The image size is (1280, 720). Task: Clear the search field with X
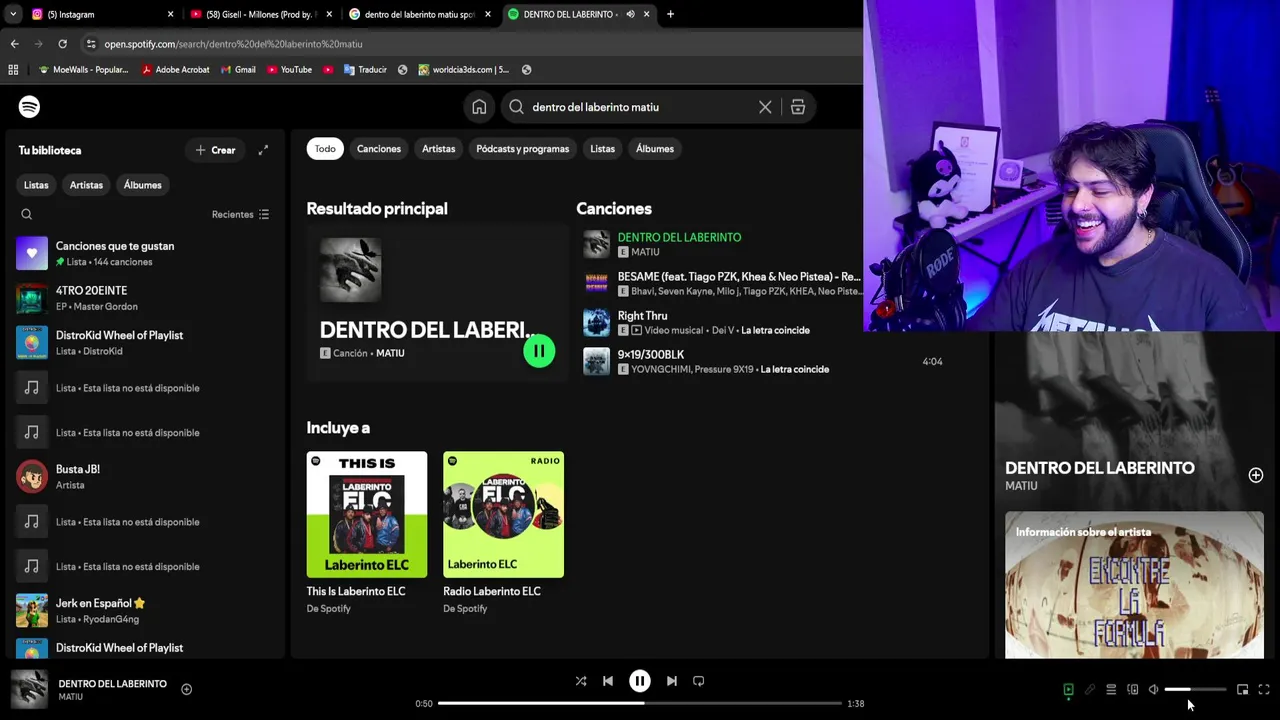[765, 107]
